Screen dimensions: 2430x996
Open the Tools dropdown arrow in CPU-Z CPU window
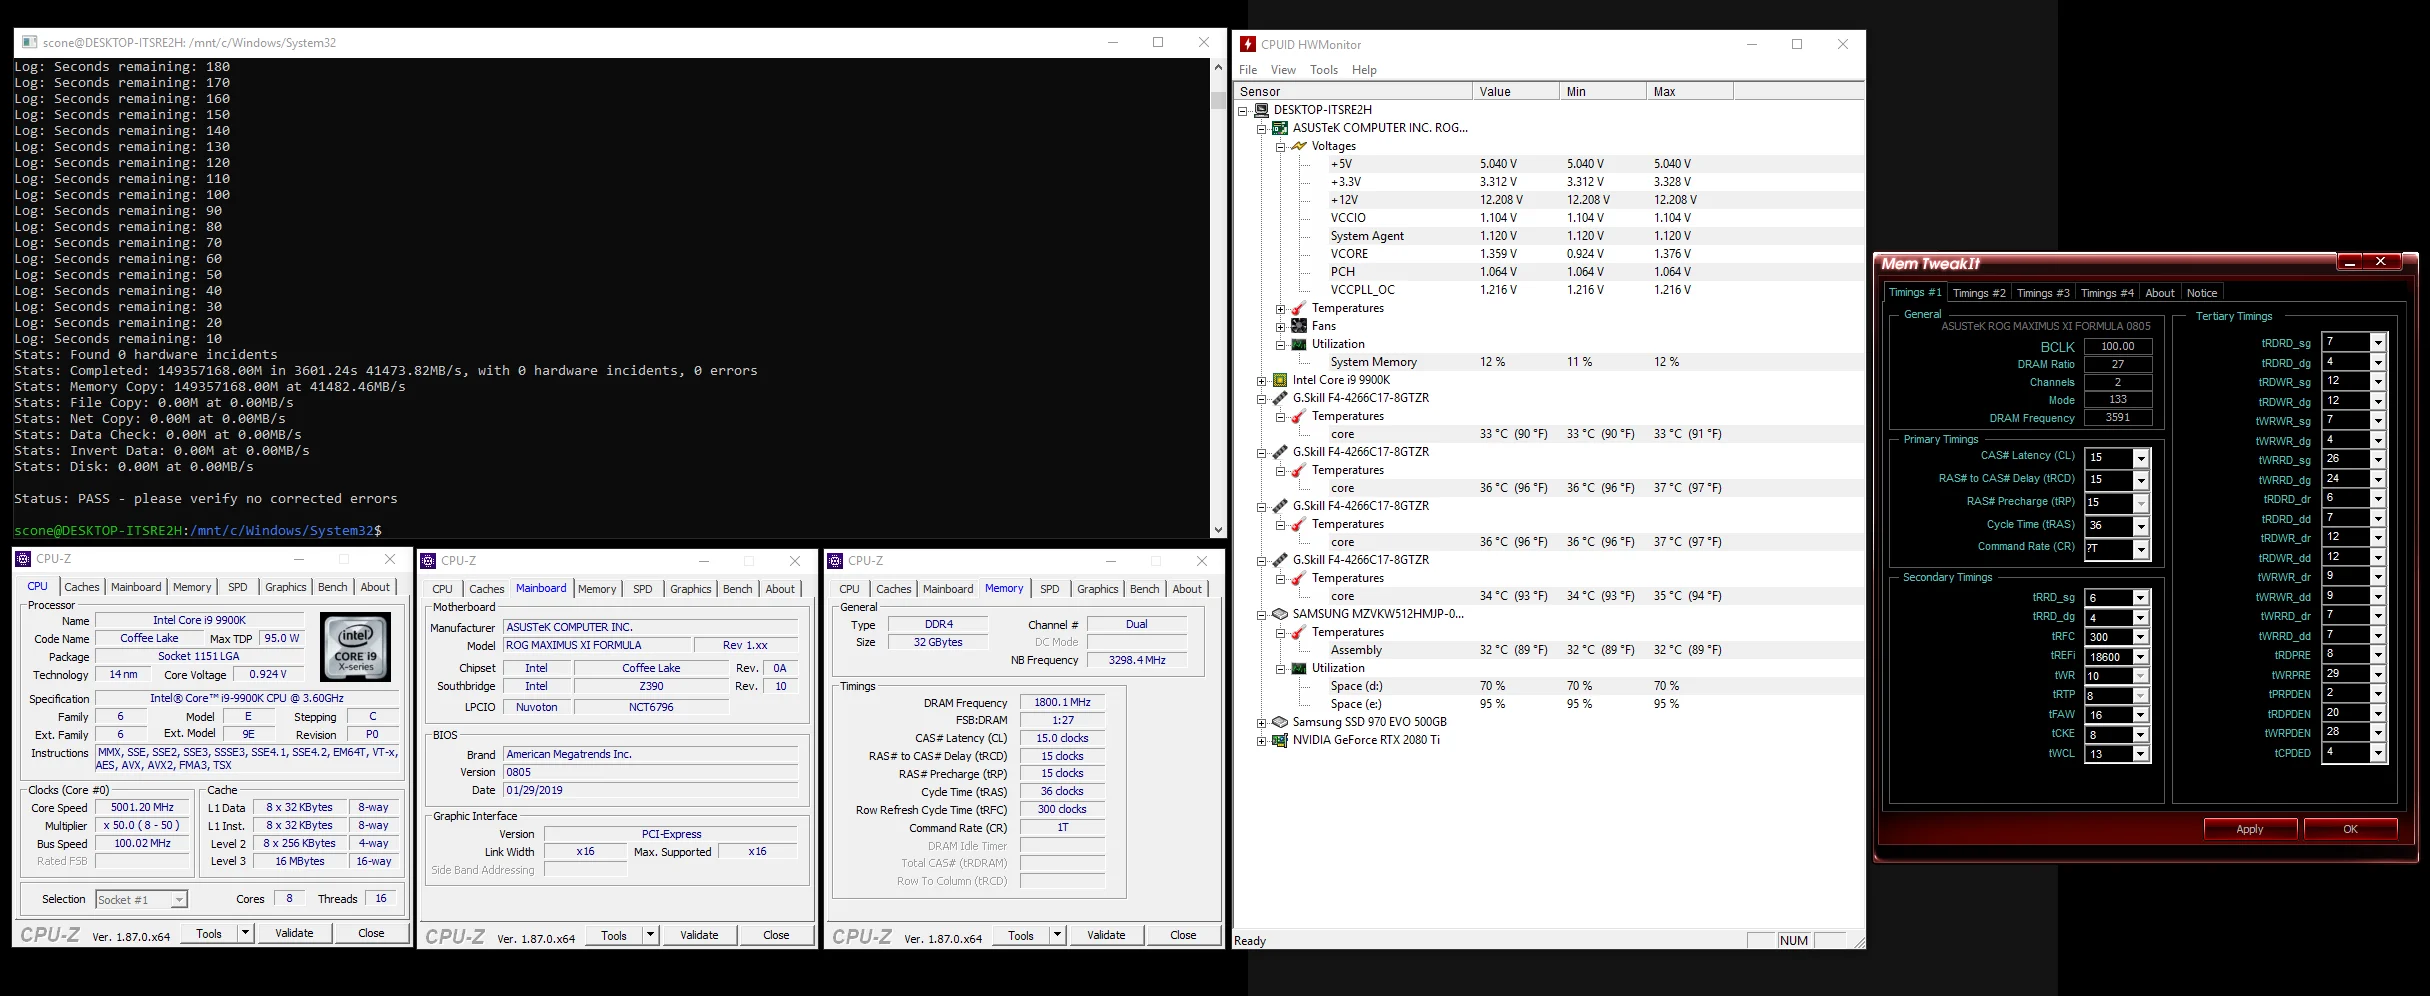click(x=245, y=933)
